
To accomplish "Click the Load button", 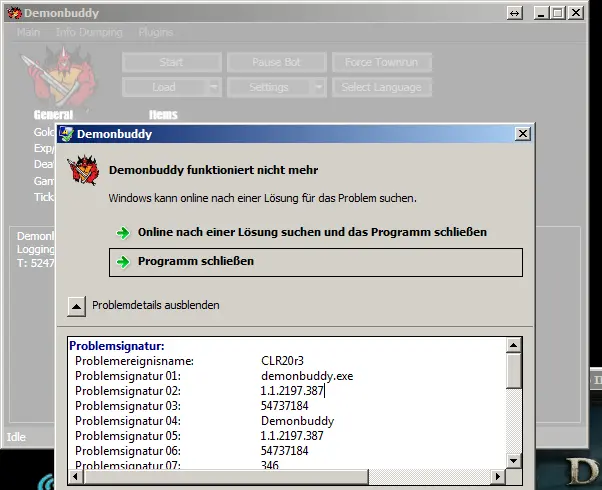I will [165, 87].
